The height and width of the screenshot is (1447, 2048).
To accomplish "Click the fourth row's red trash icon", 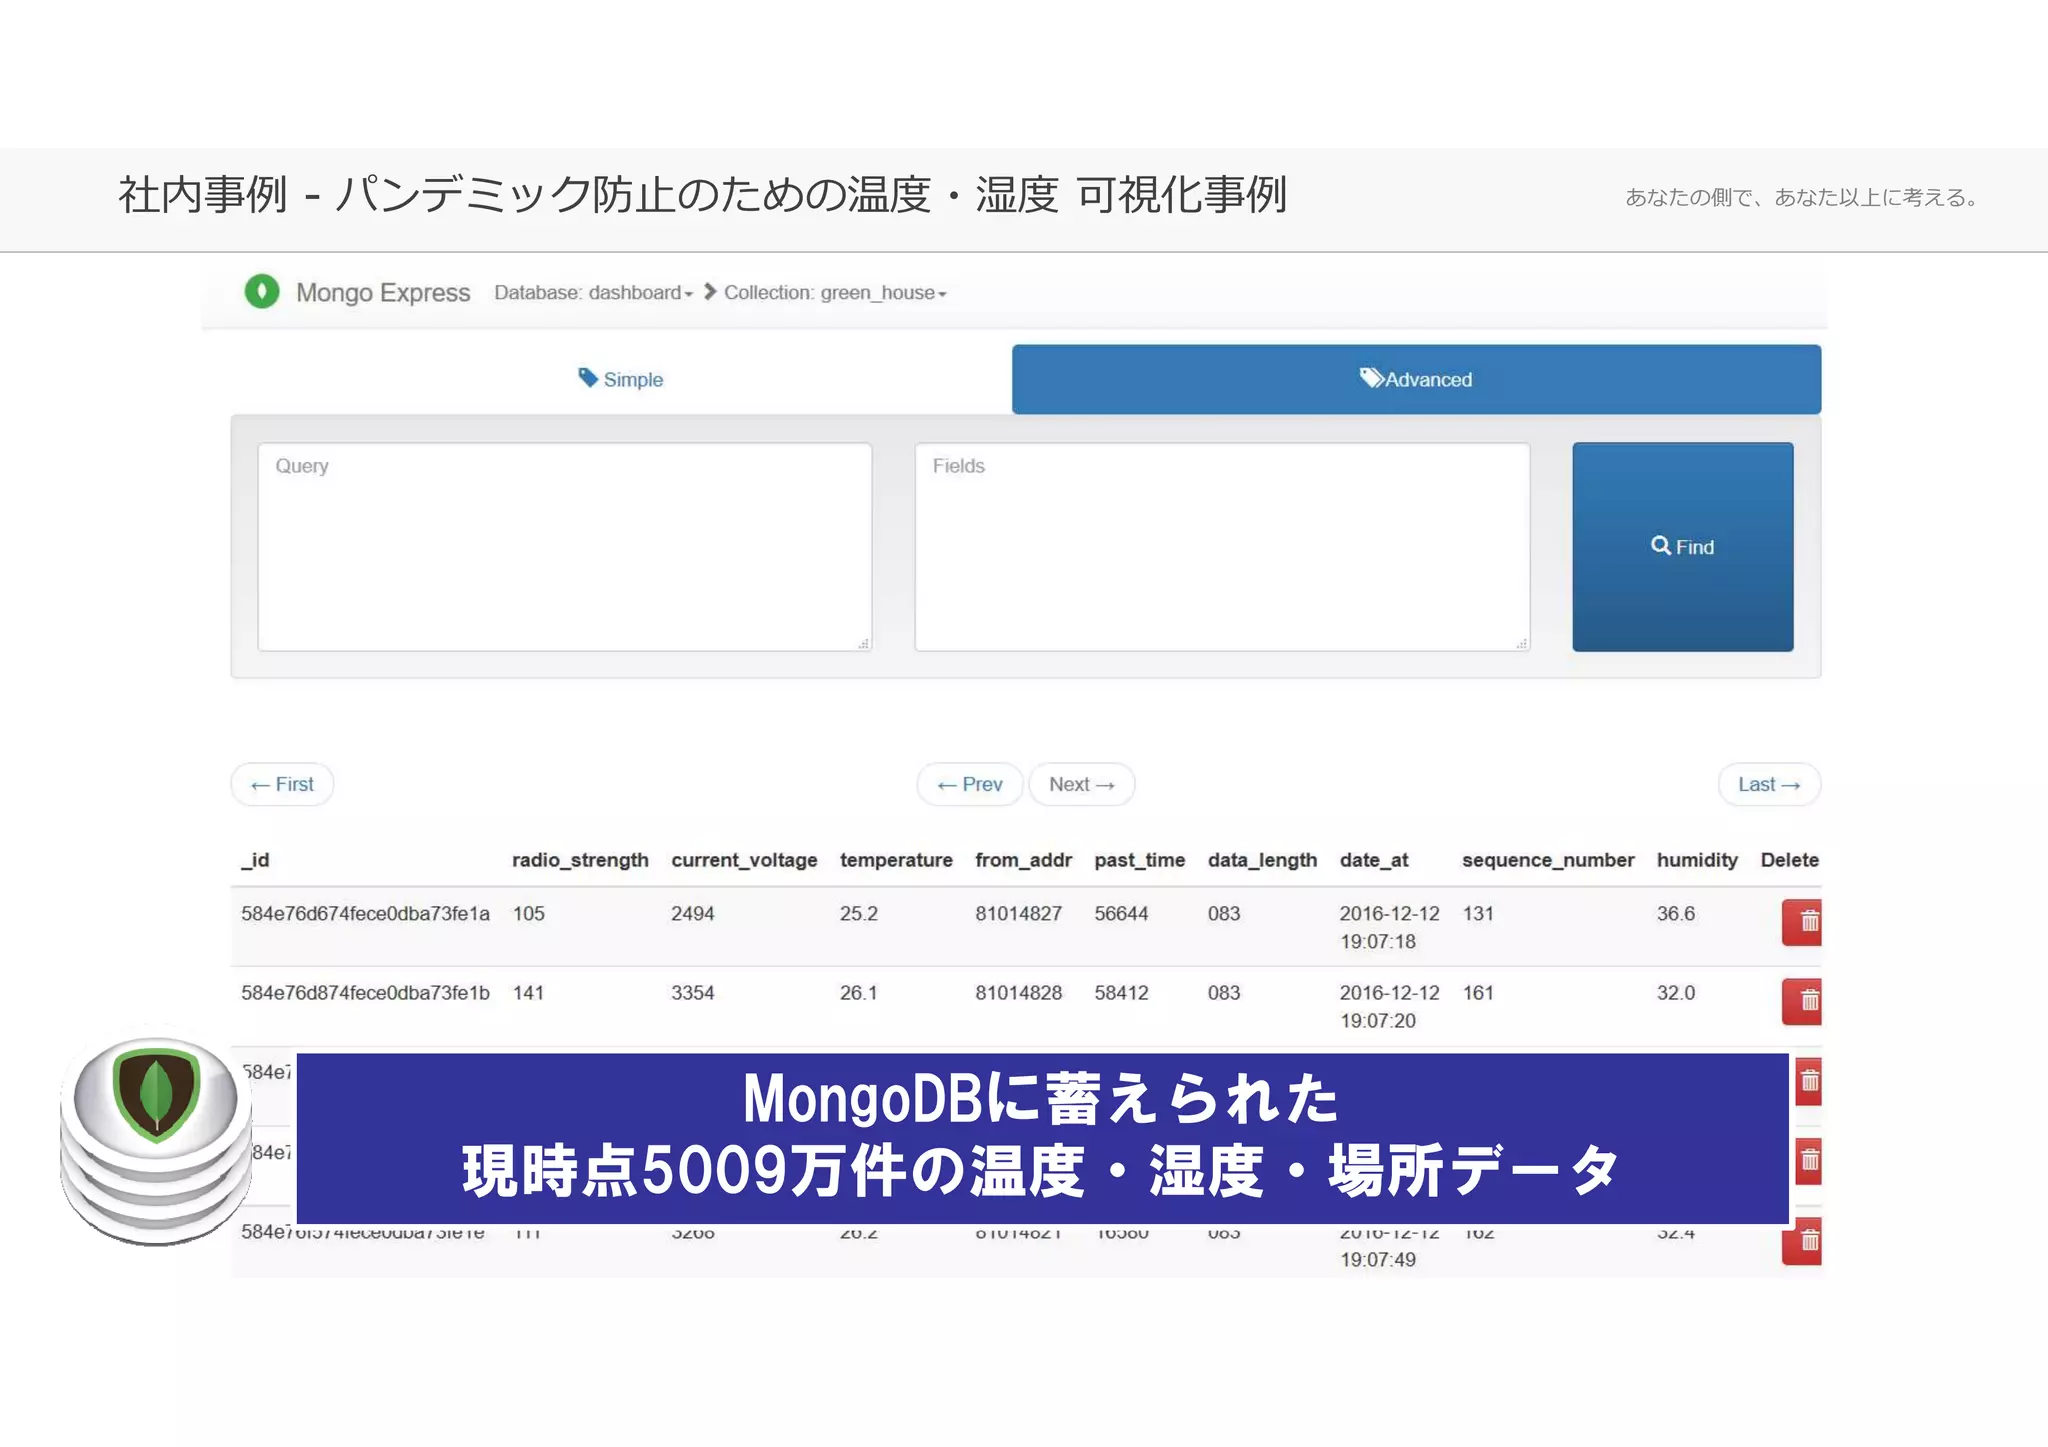I will (1808, 1160).
